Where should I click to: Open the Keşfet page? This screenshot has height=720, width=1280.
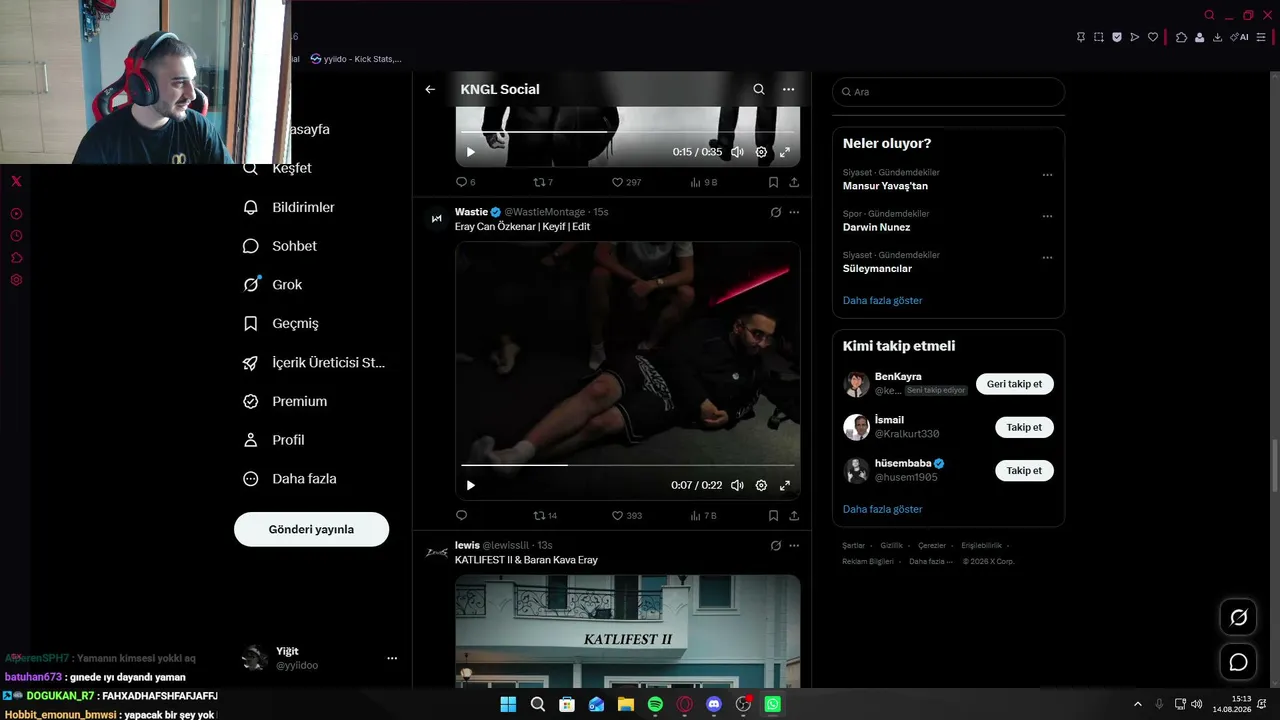(x=278, y=168)
